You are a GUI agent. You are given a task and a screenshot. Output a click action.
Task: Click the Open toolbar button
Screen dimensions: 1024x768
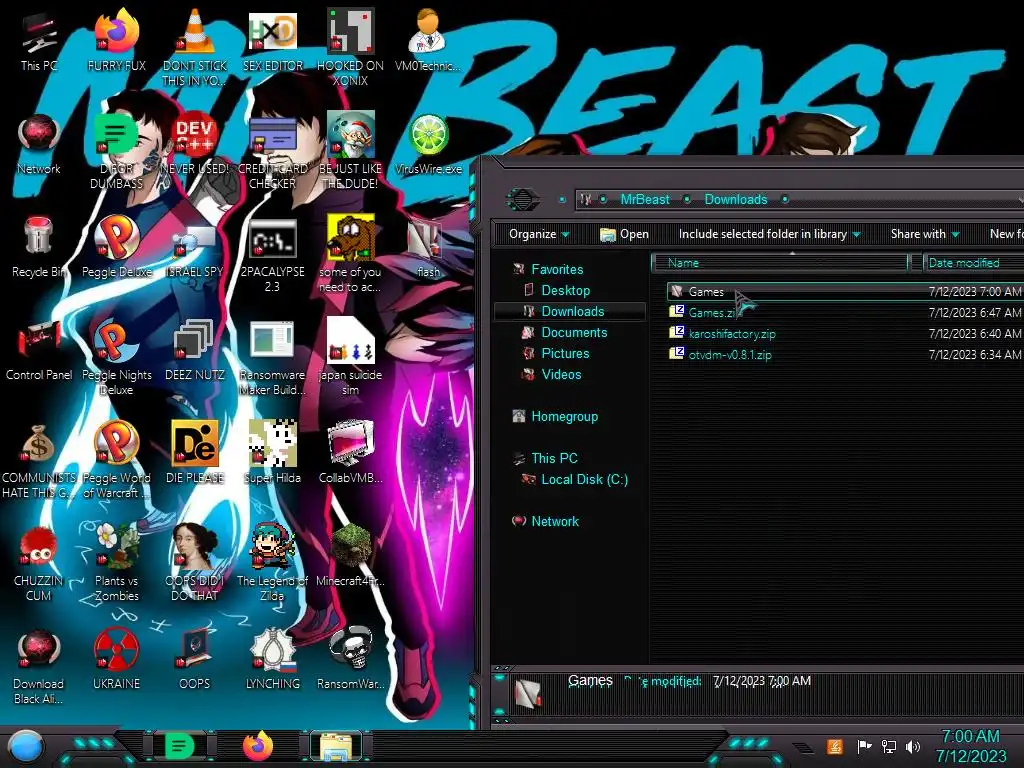coord(625,234)
